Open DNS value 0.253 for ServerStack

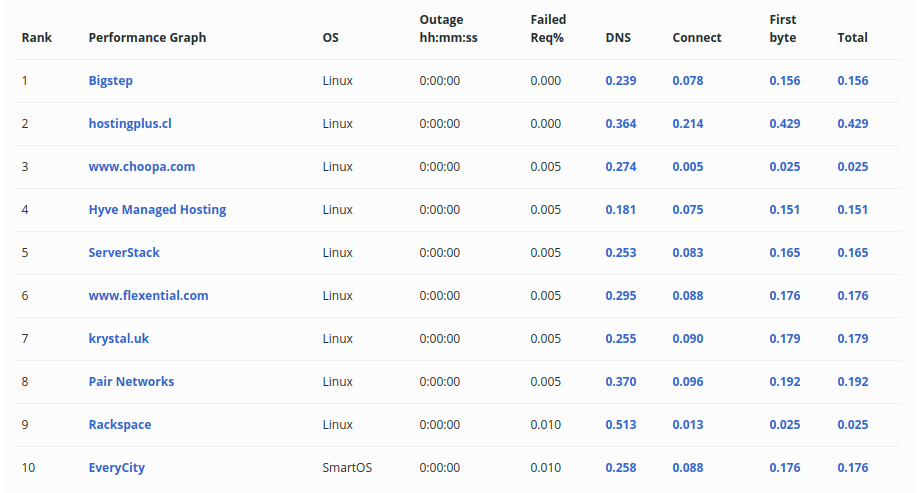pyautogui.click(x=621, y=253)
